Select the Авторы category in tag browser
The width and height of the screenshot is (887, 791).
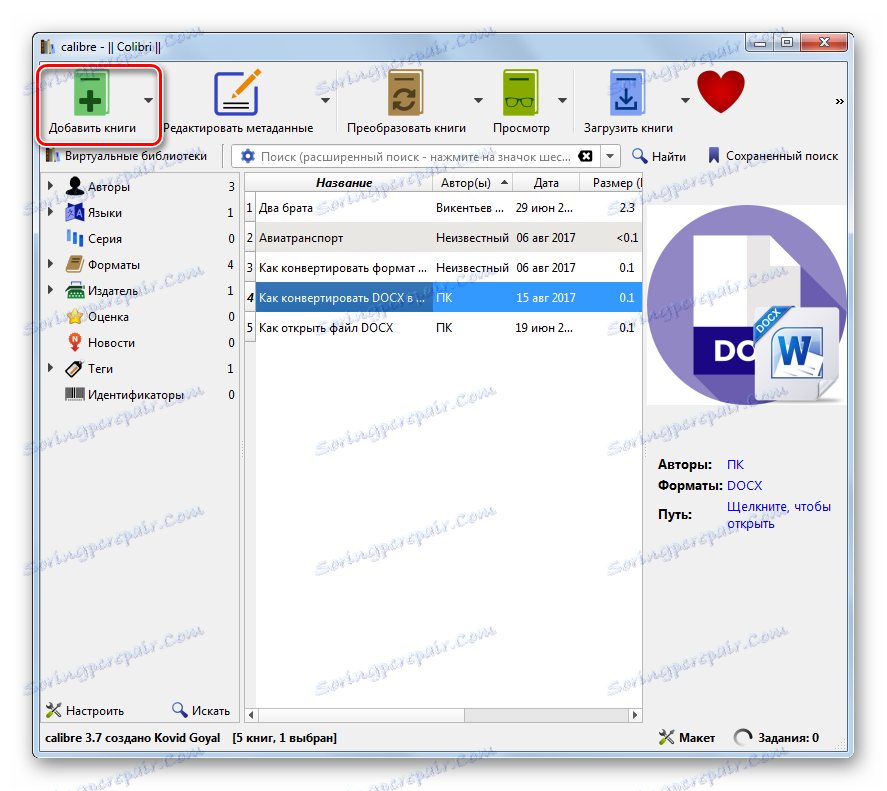pos(109,187)
